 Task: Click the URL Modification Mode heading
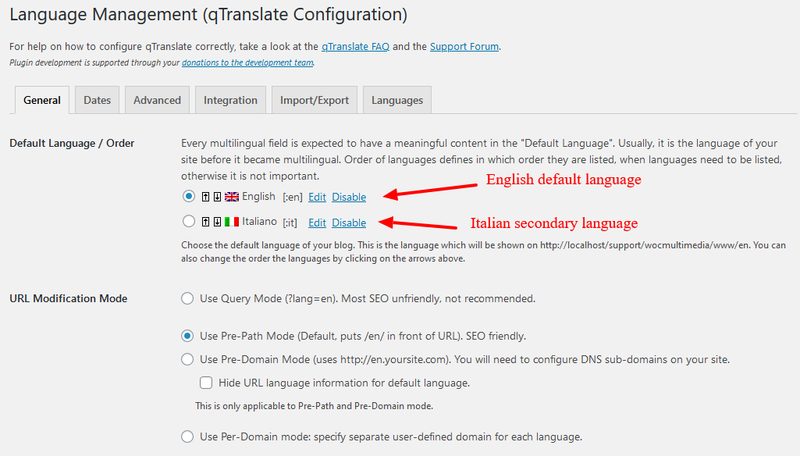(68, 298)
